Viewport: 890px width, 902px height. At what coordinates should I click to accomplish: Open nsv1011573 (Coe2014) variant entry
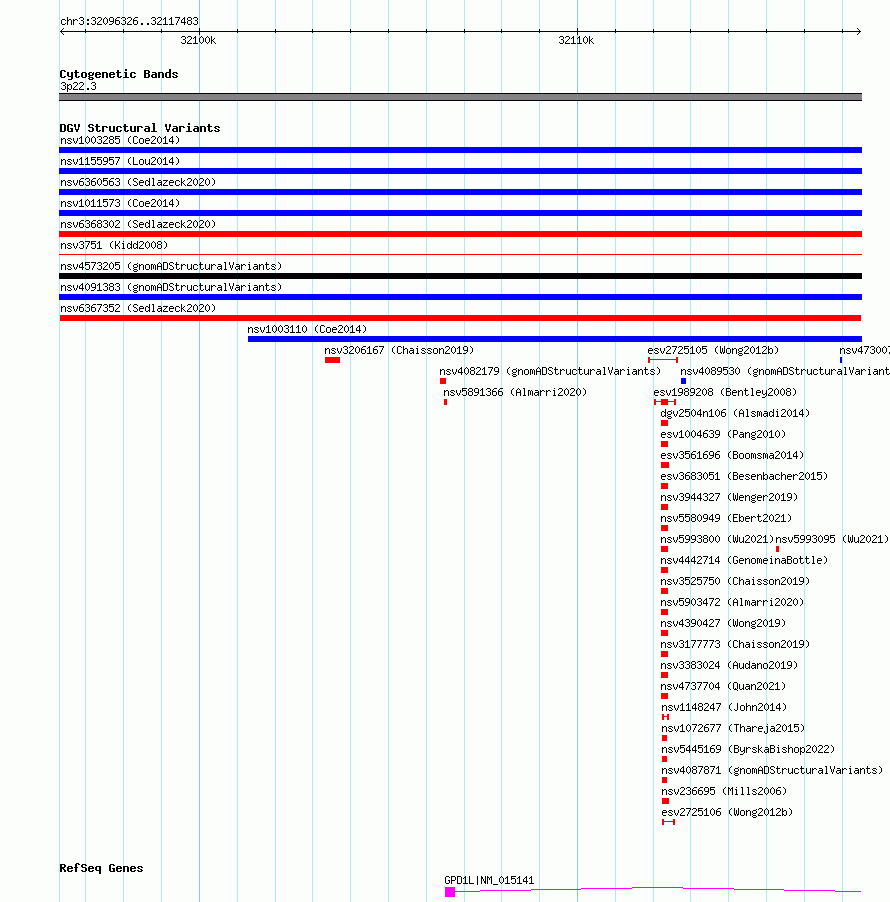click(x=120, y=203)
